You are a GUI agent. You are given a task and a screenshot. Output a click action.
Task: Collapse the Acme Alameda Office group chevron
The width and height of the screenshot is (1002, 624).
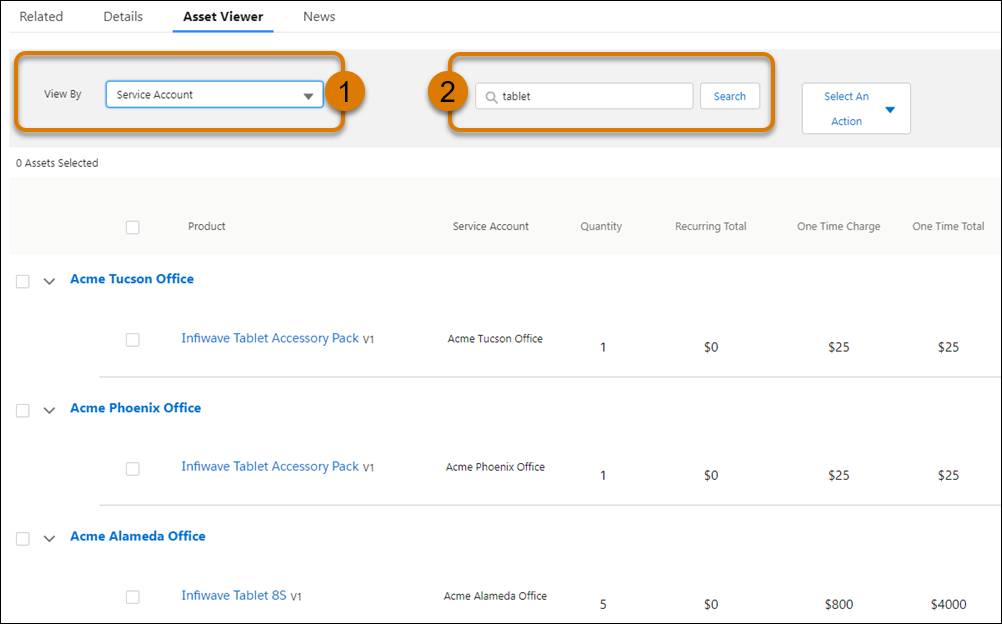coord(49,536)
